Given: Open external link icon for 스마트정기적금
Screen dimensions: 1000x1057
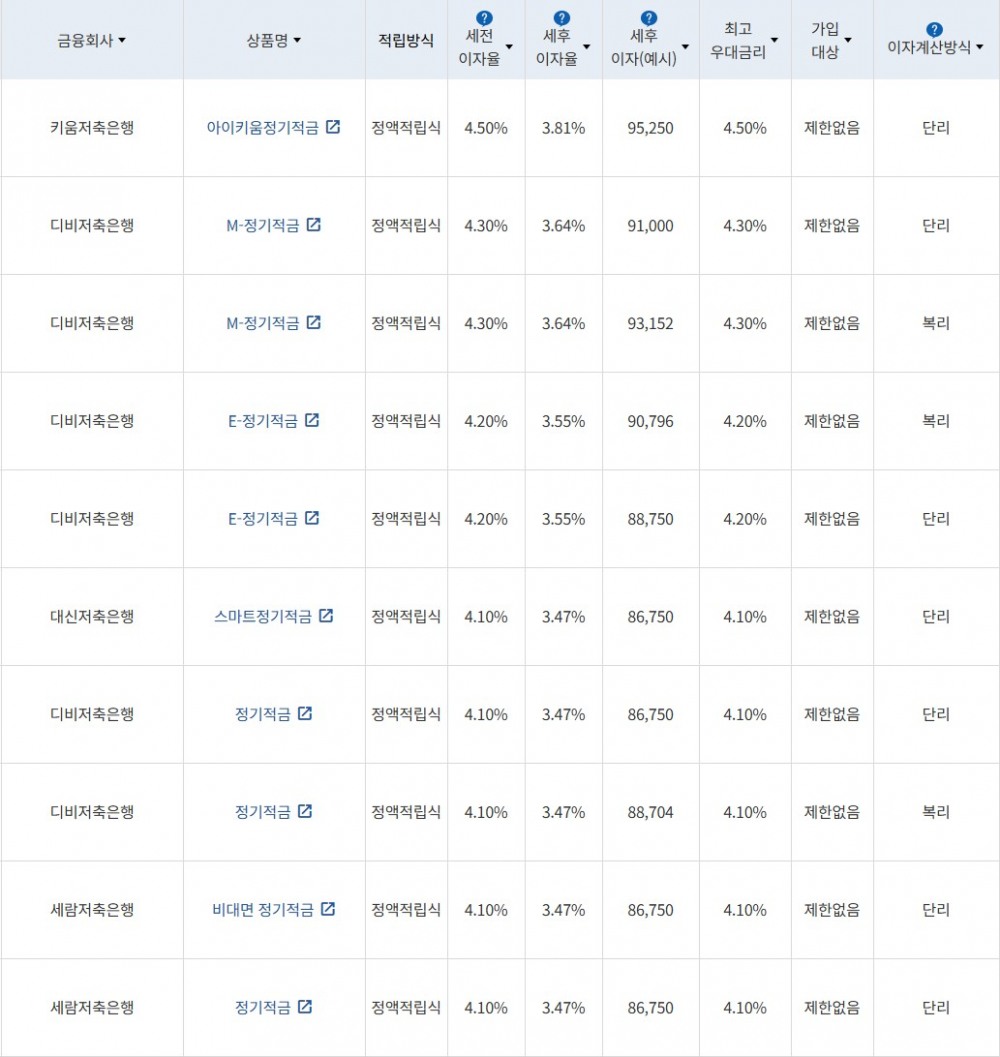Looking at the screenshot, I should [326, 616].
